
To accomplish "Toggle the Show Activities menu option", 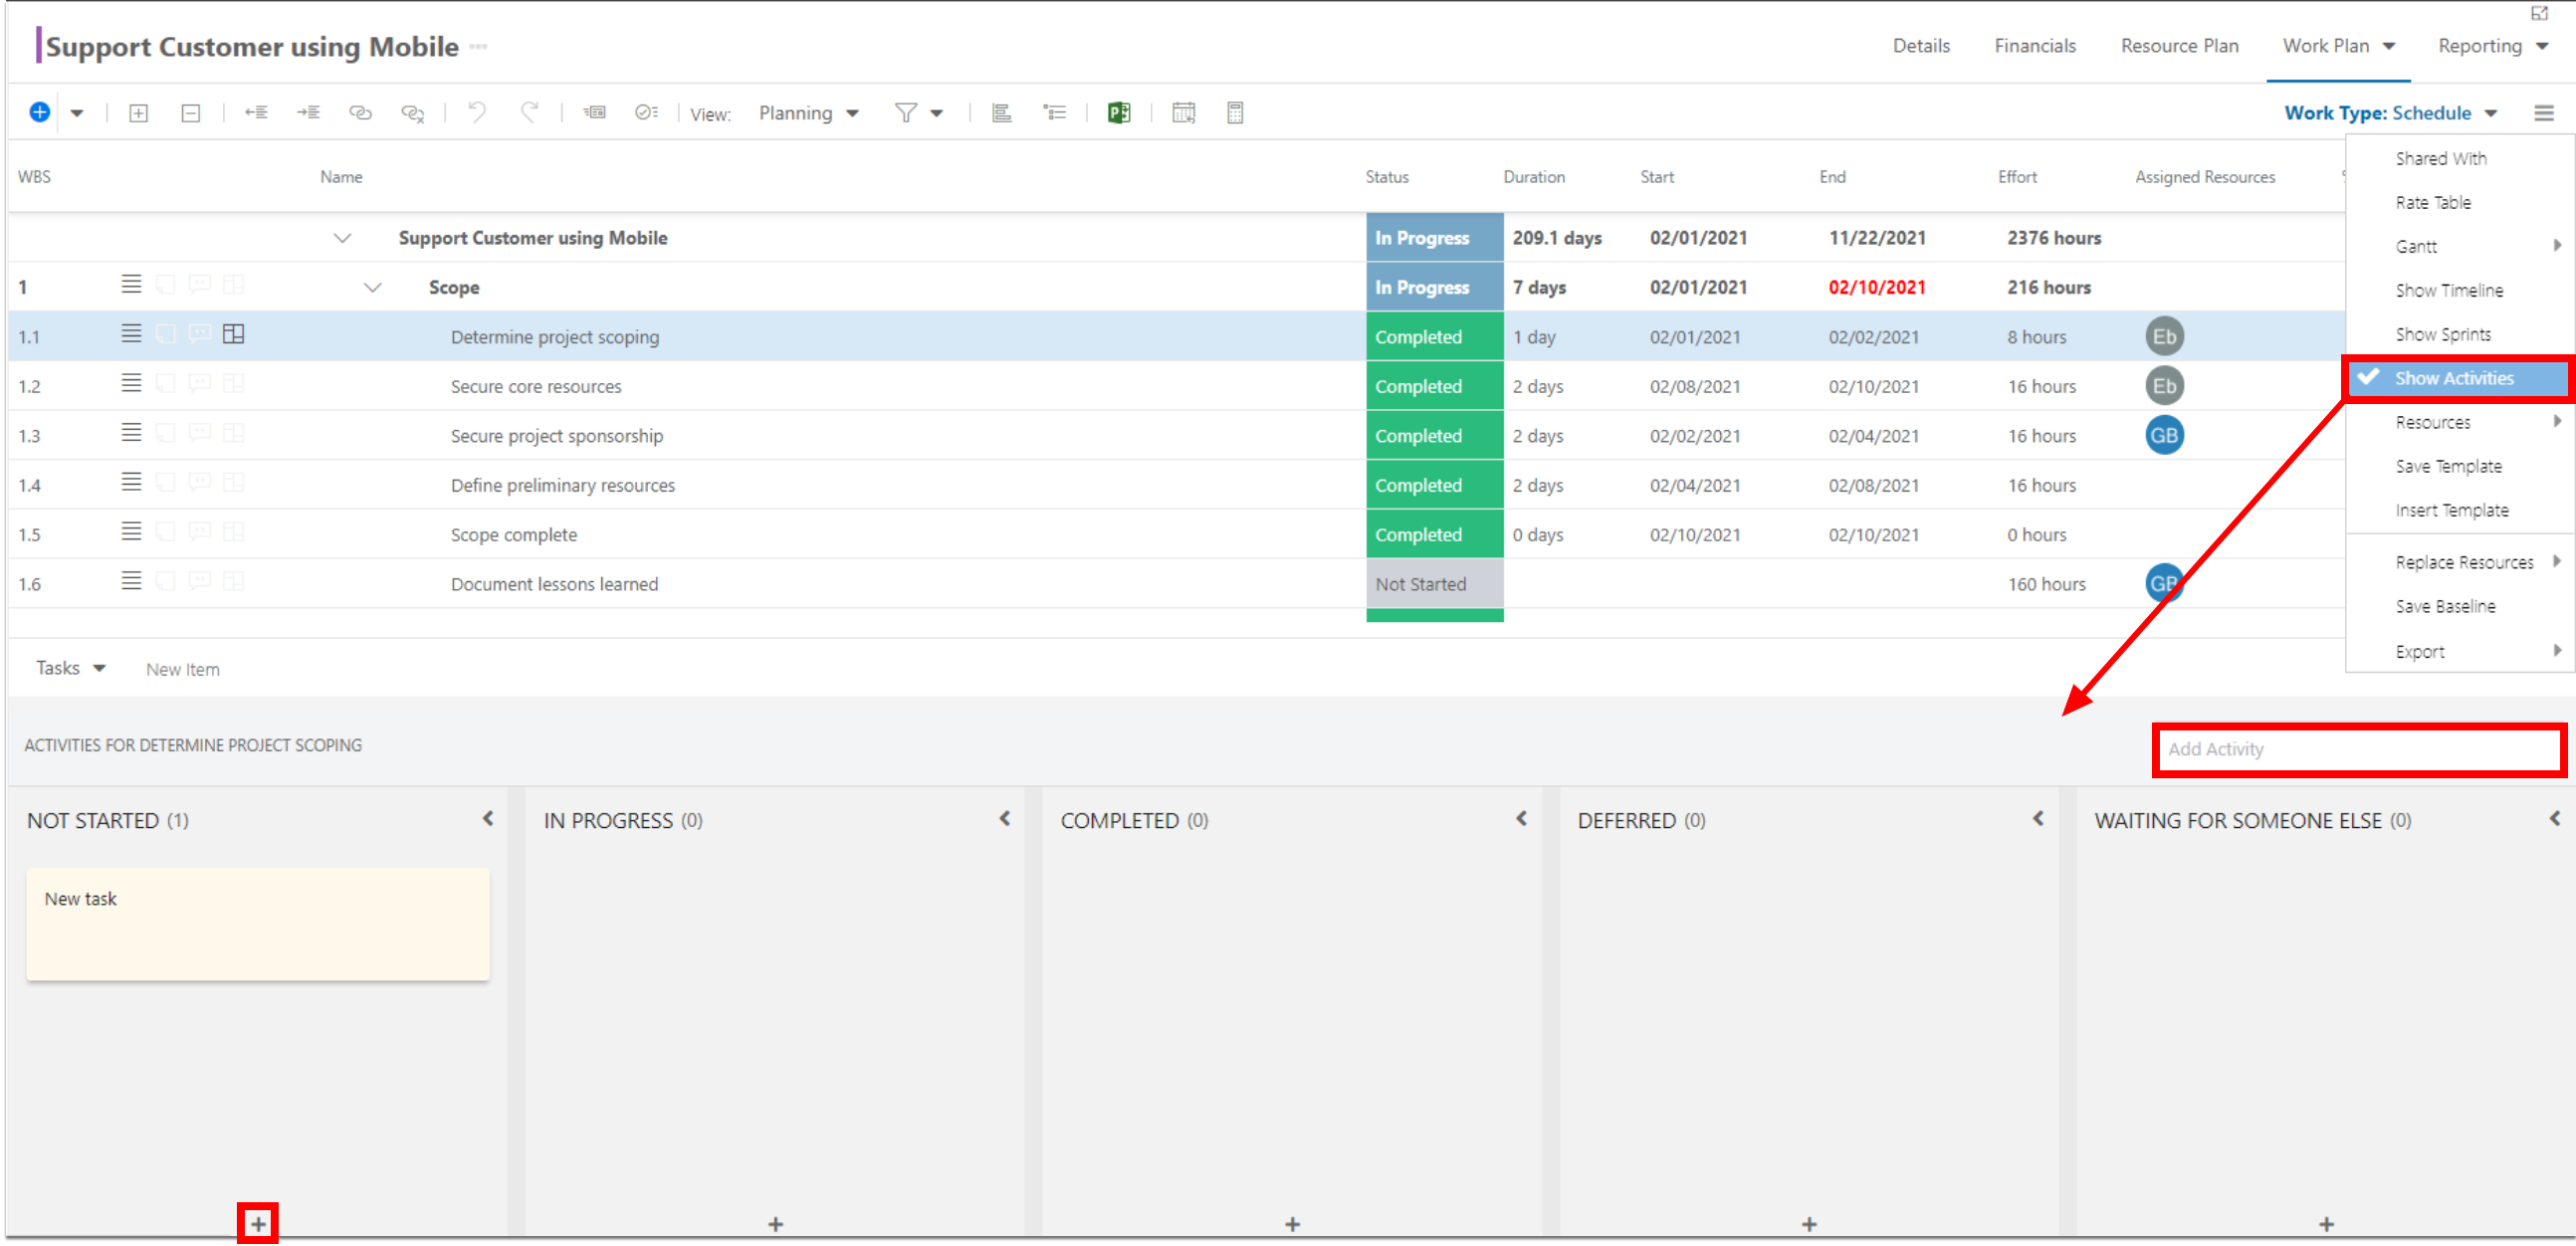I will pyautogui.click(x=2457, y=378).
